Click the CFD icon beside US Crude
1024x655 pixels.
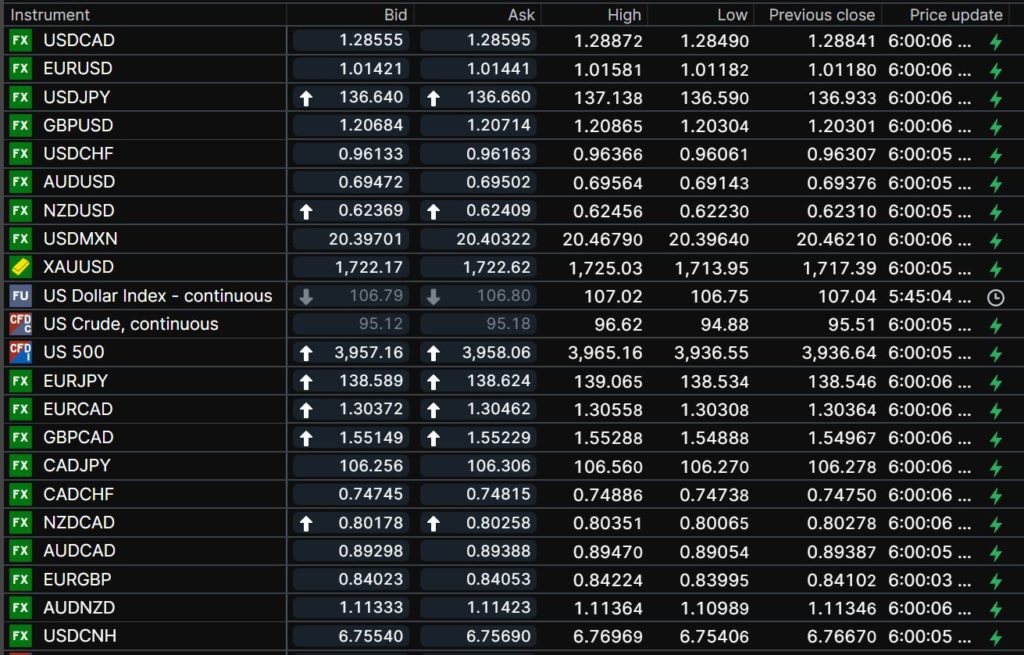pyautogui.click(x=20, y=324)
